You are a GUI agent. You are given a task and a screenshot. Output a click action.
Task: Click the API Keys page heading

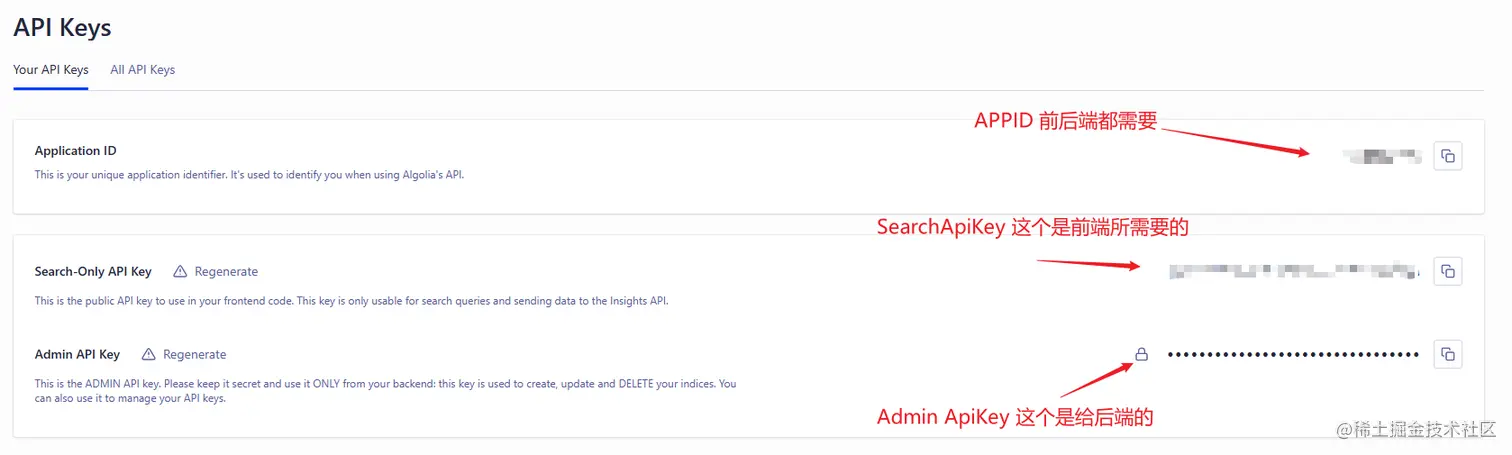pyautogui.click(x=62, y=27)
